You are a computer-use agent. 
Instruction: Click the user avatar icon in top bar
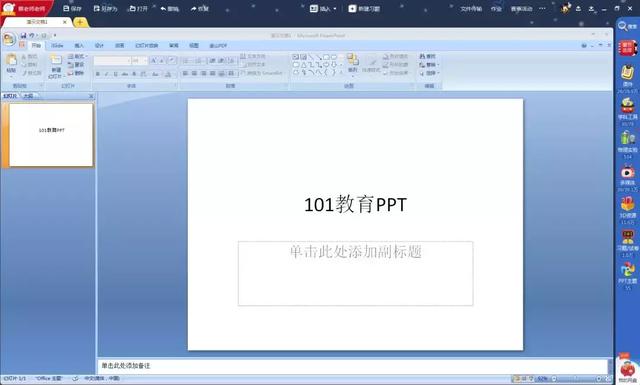[565, 8]
